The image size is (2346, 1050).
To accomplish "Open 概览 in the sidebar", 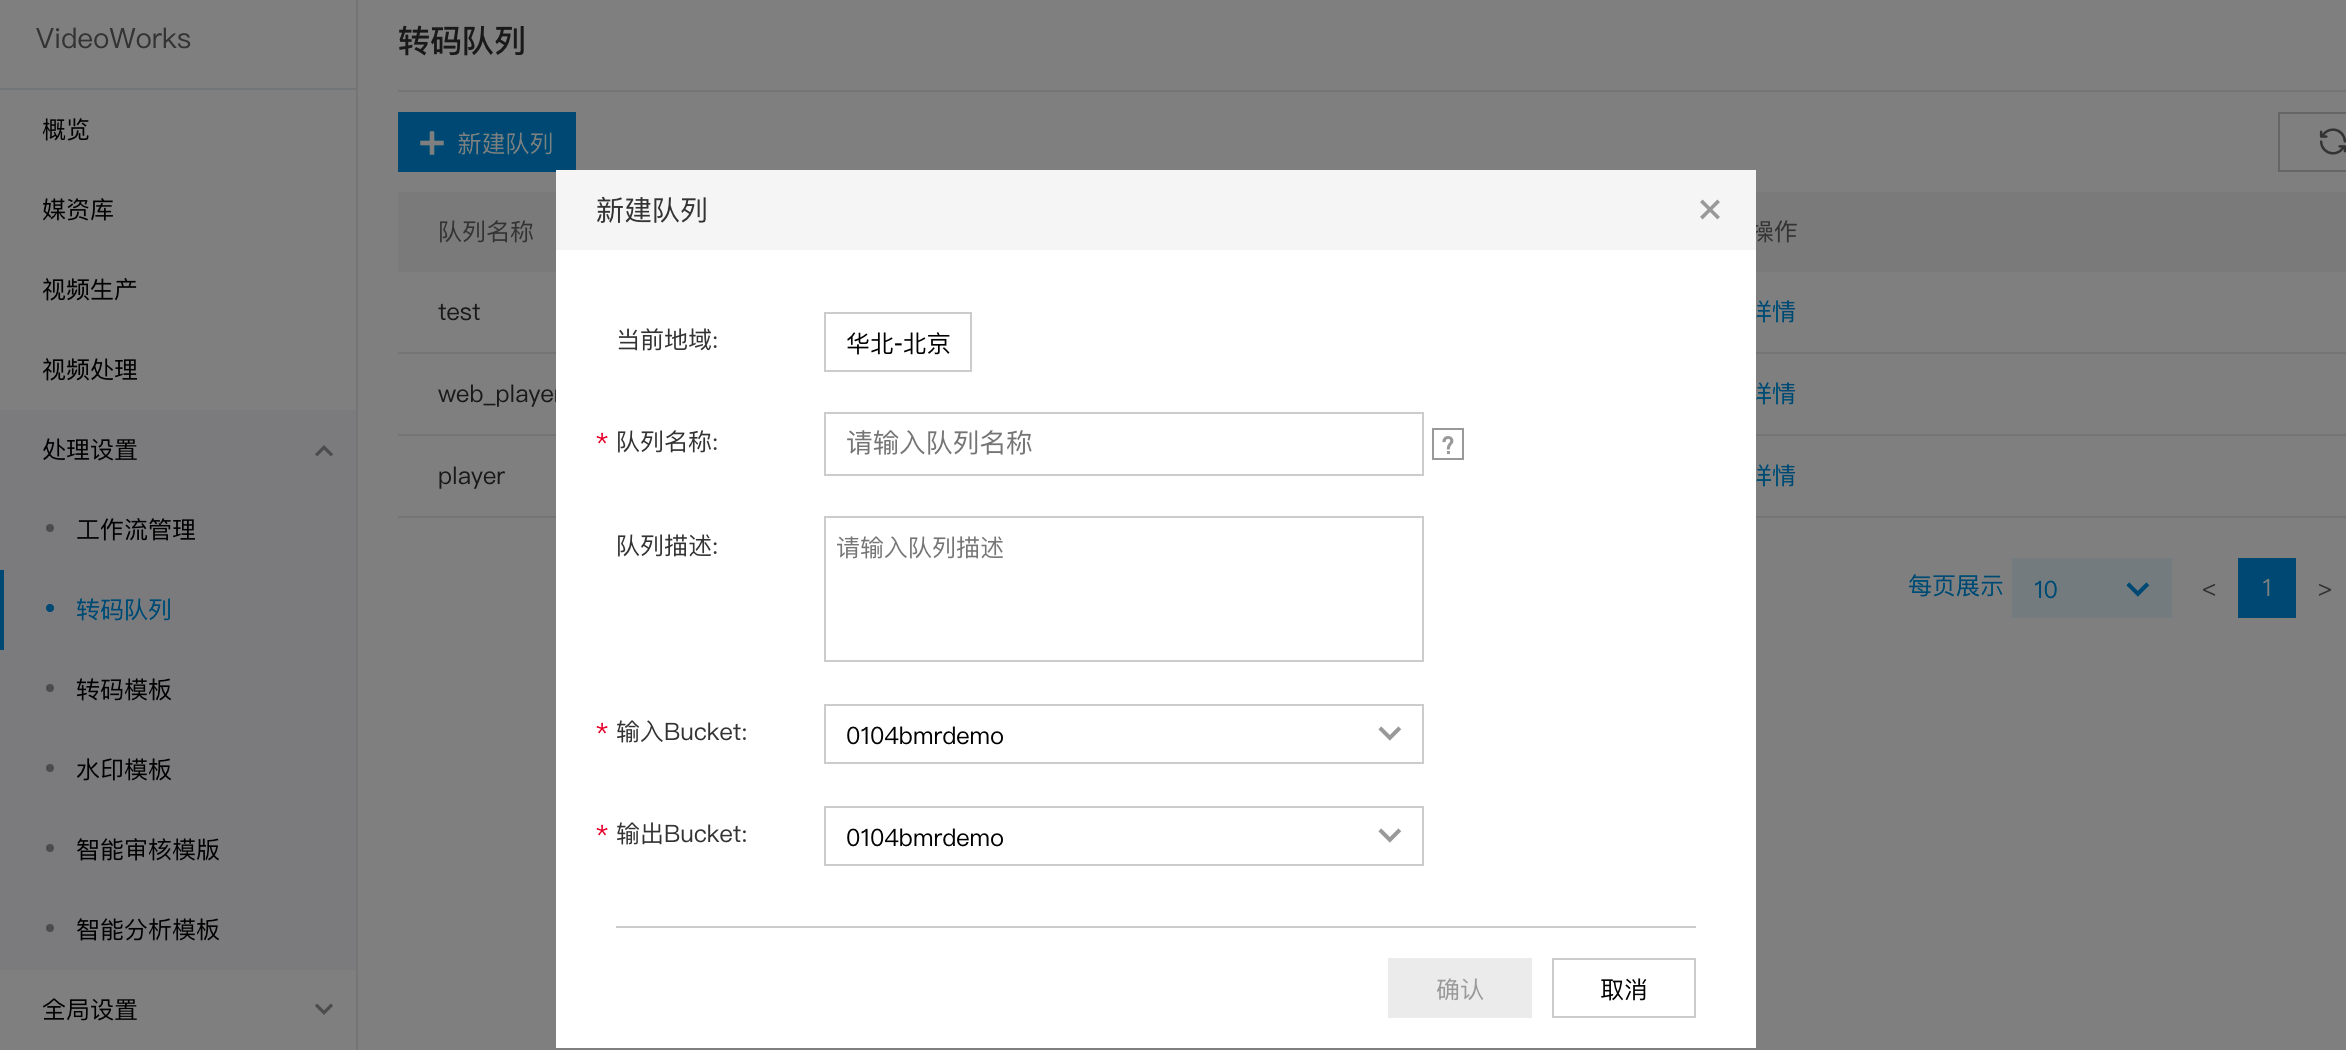I will coord(66,130).
